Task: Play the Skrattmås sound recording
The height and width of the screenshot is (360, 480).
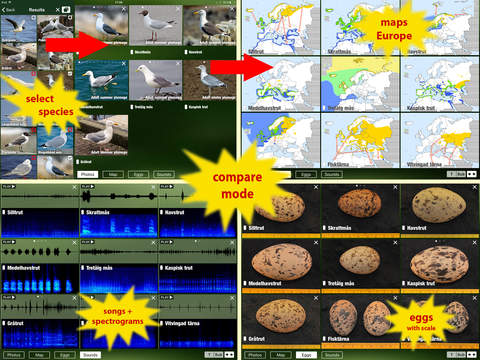Action: (x=88, y=187)
